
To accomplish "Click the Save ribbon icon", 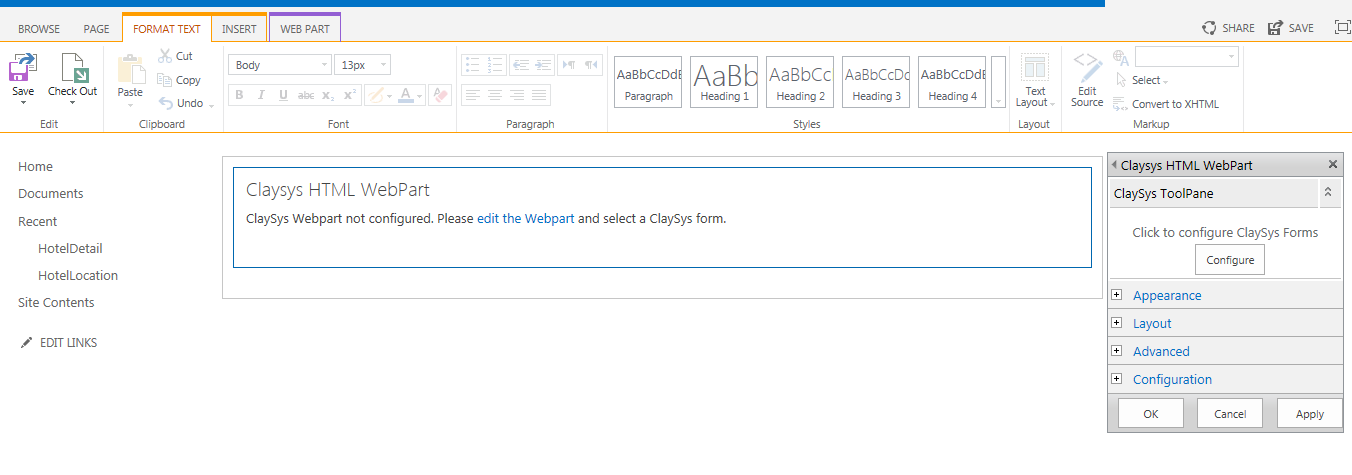I will pos(22,68).
